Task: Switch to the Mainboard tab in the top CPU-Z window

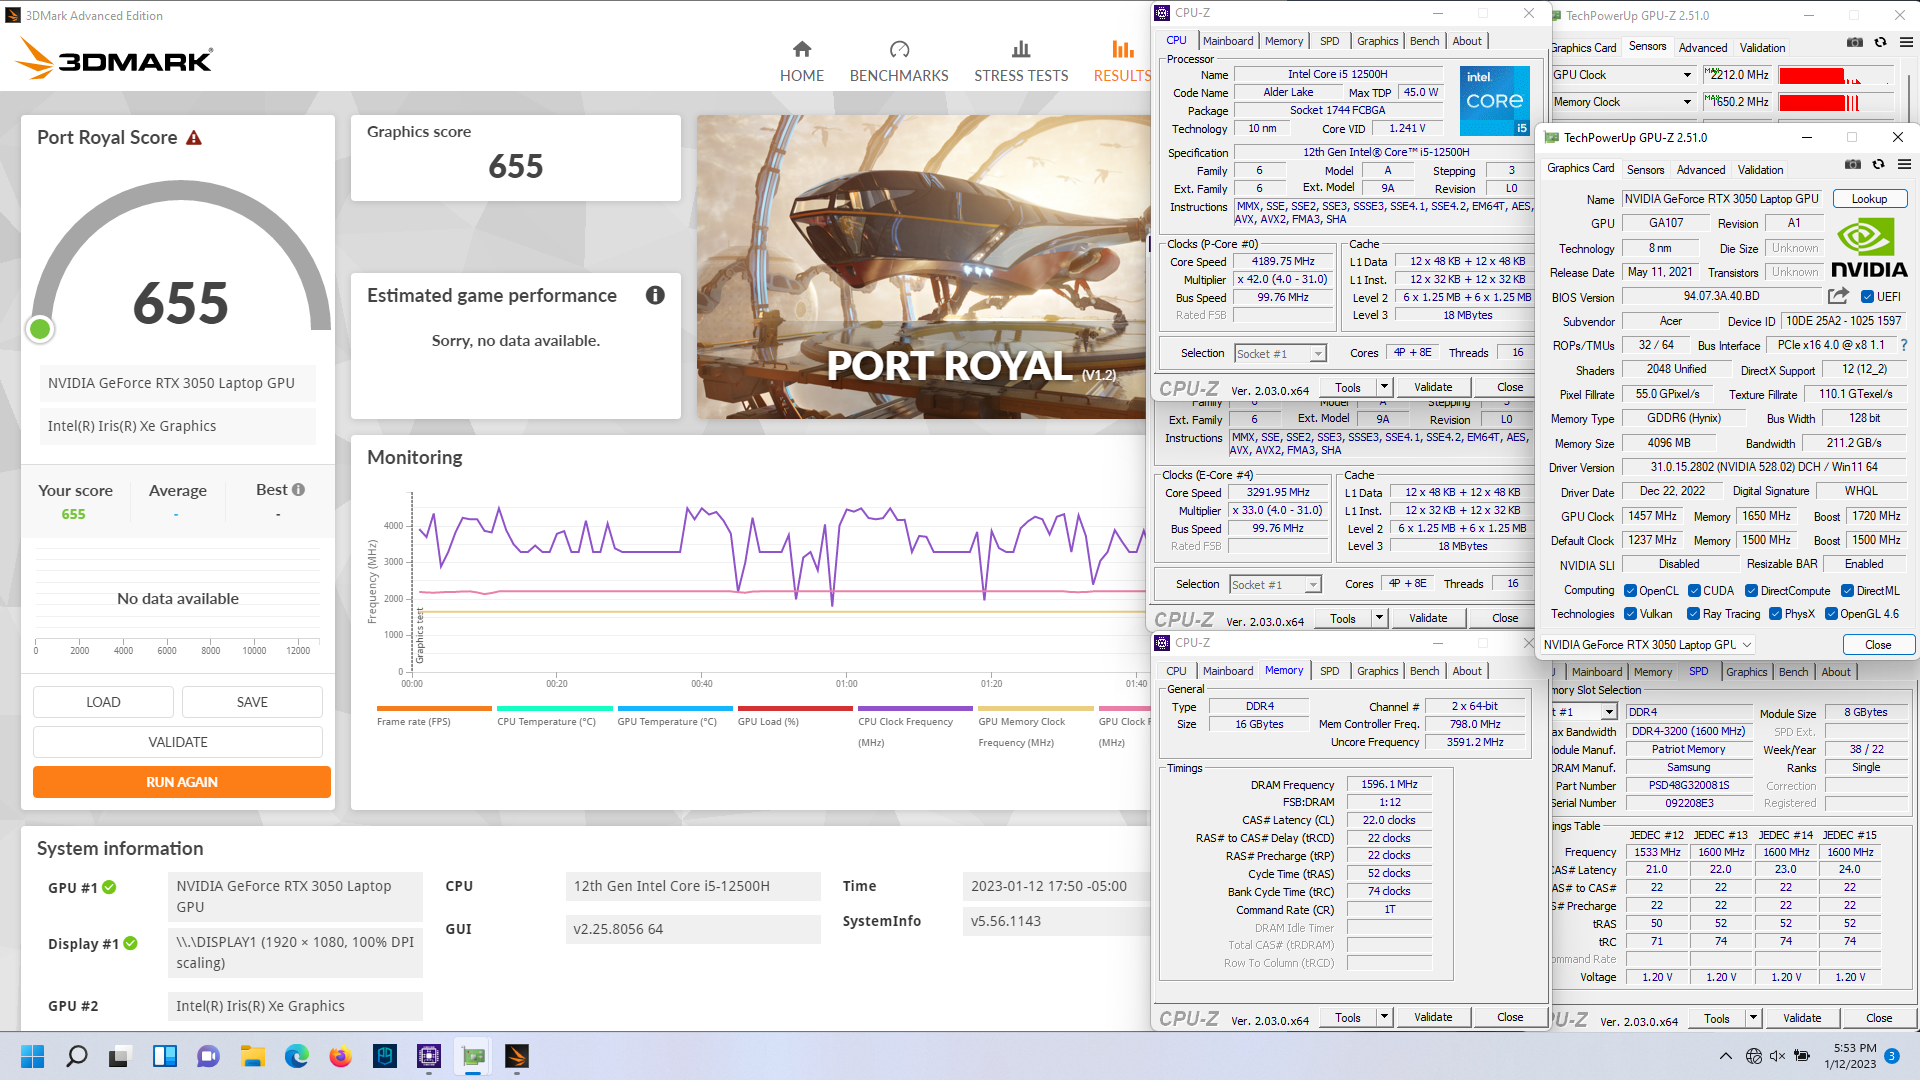Action: tap(1227, 41)
